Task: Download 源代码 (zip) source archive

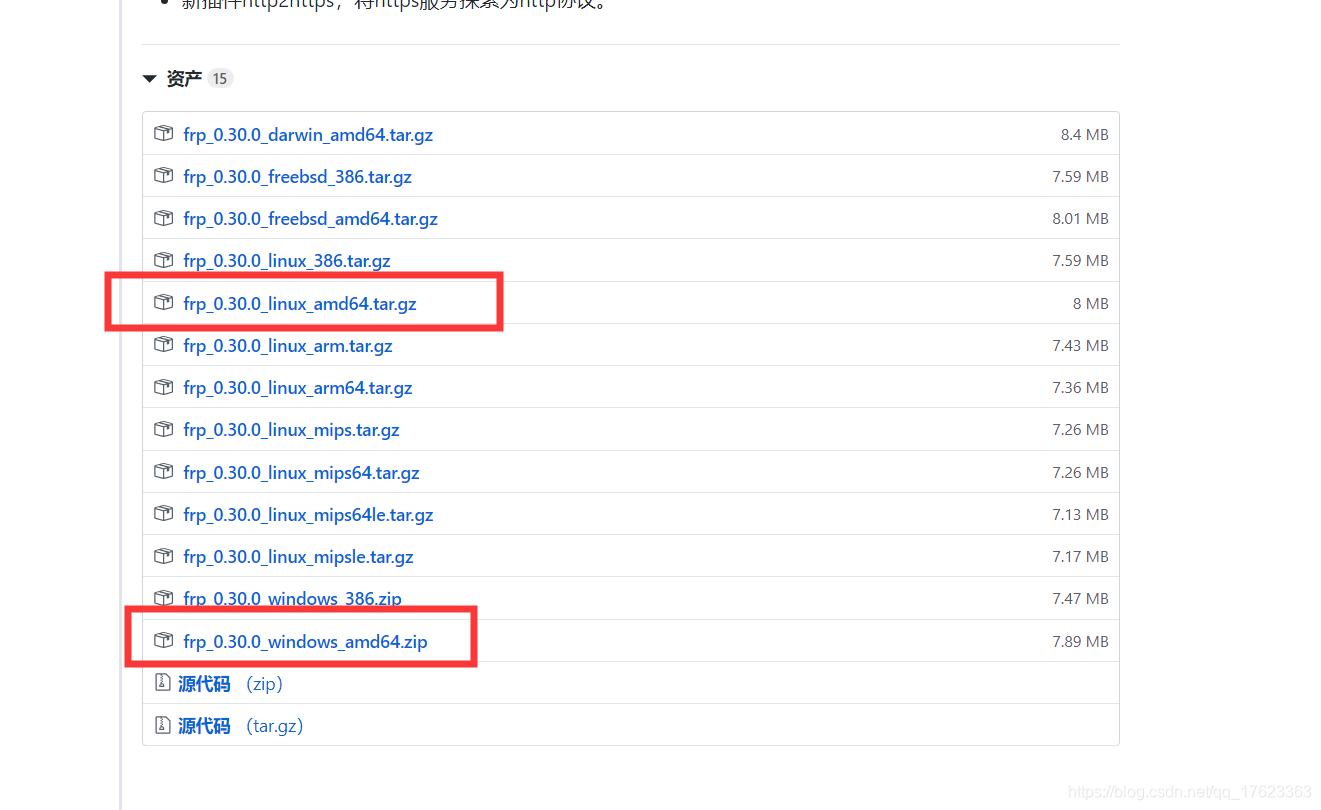Action: pyautogui.click(x=231, y=683)
